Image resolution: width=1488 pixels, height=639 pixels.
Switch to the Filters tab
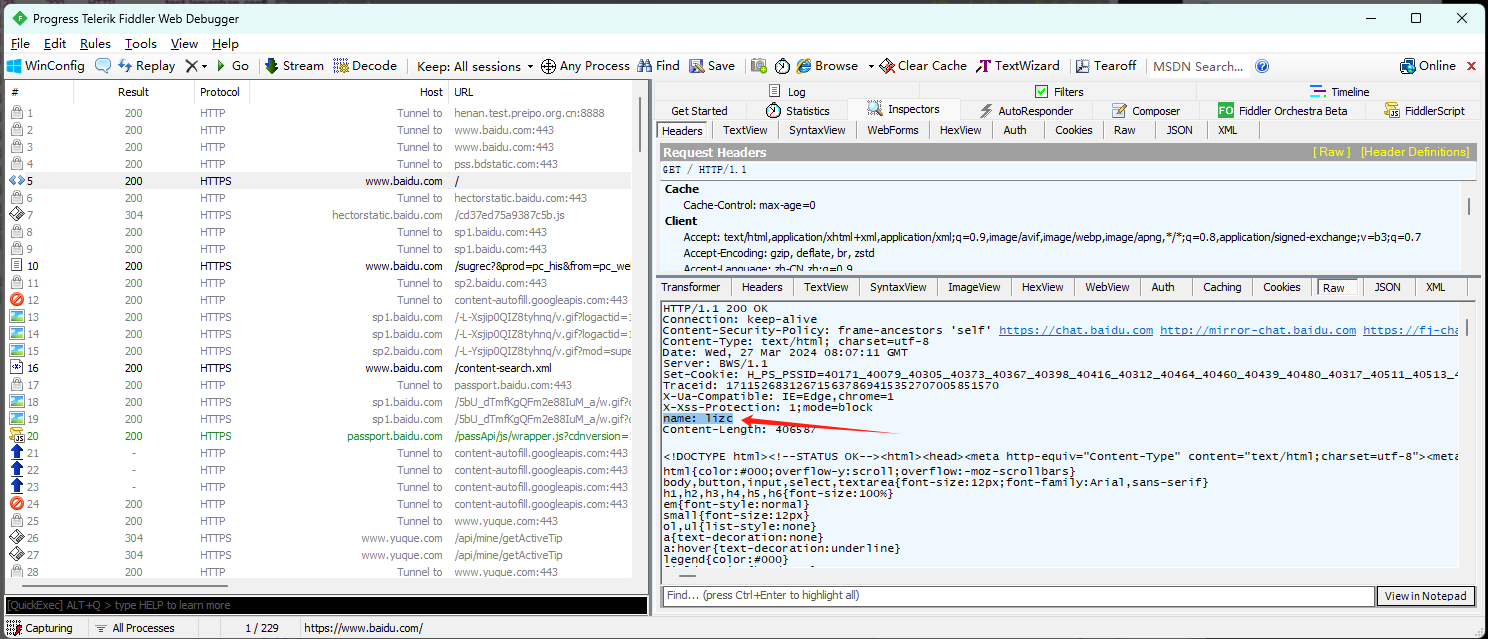pyautogui.click(x=1059, y=92)
